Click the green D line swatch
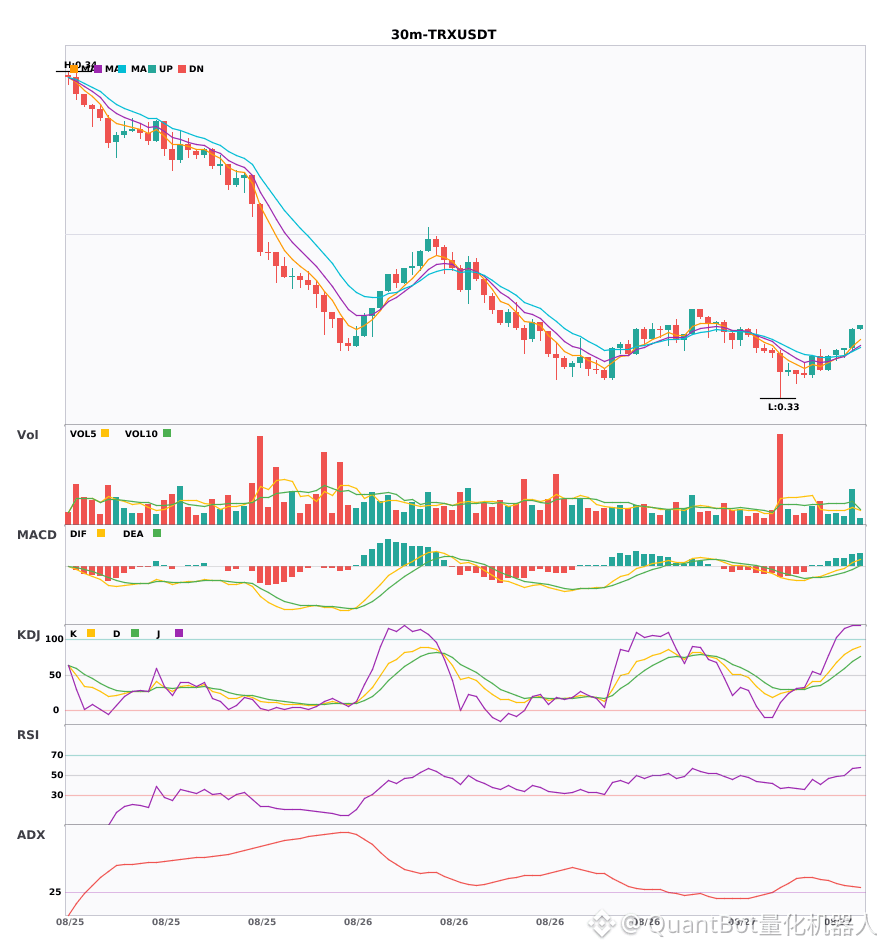The width and height of the screenshot is (885, 950). coord(135,633)
